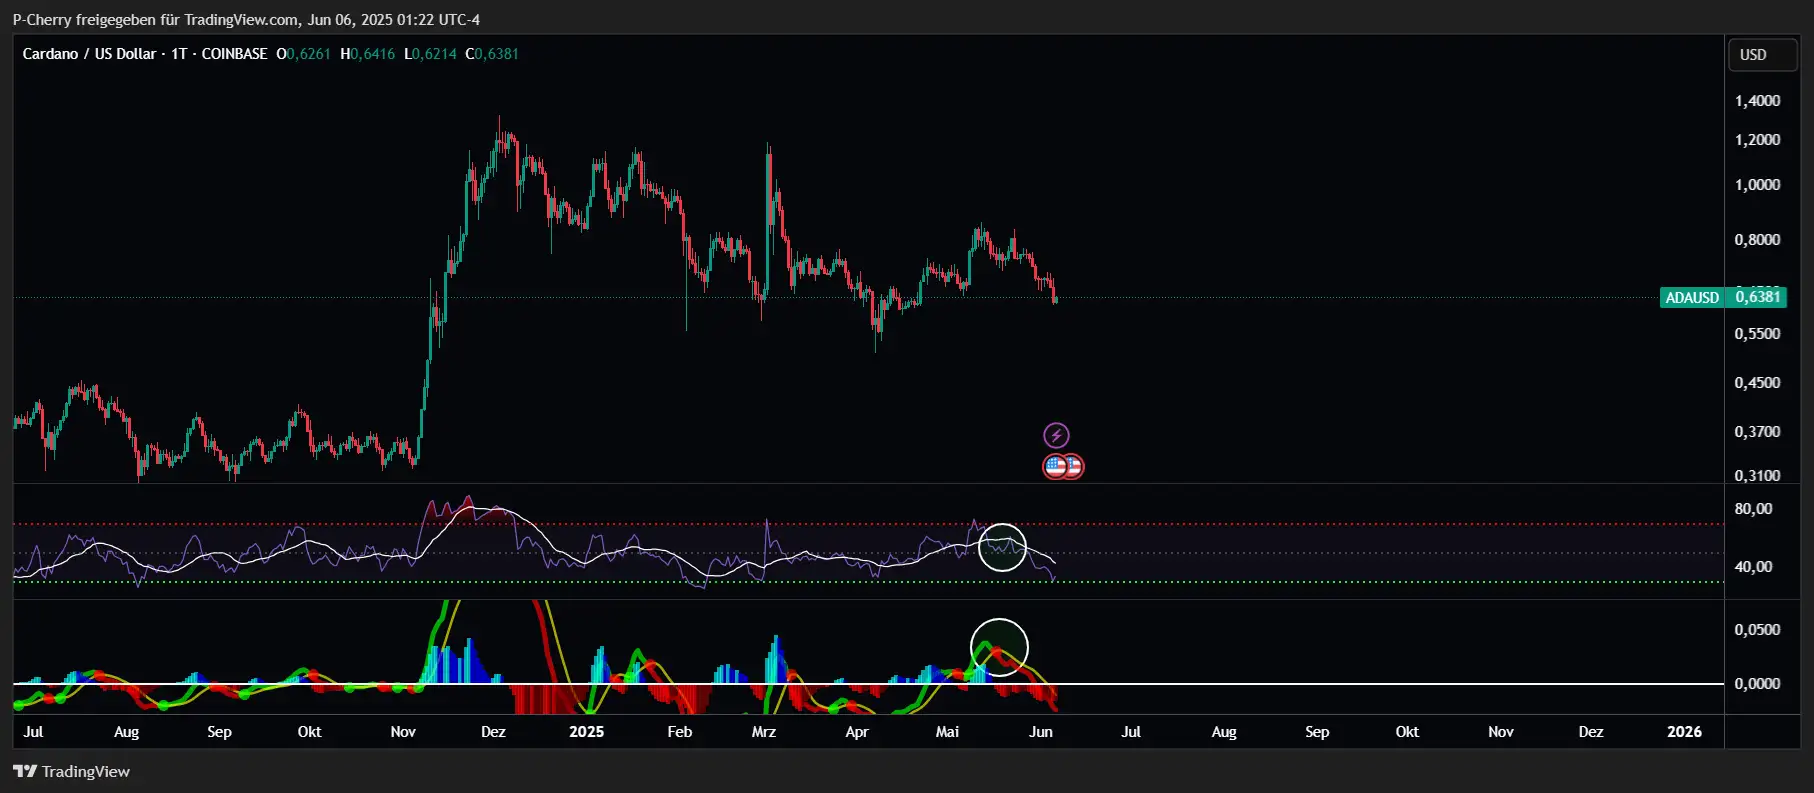Click the first Jul label on time axis
This screenshot has width=1814, height=793.
click(x=33, y=732)
